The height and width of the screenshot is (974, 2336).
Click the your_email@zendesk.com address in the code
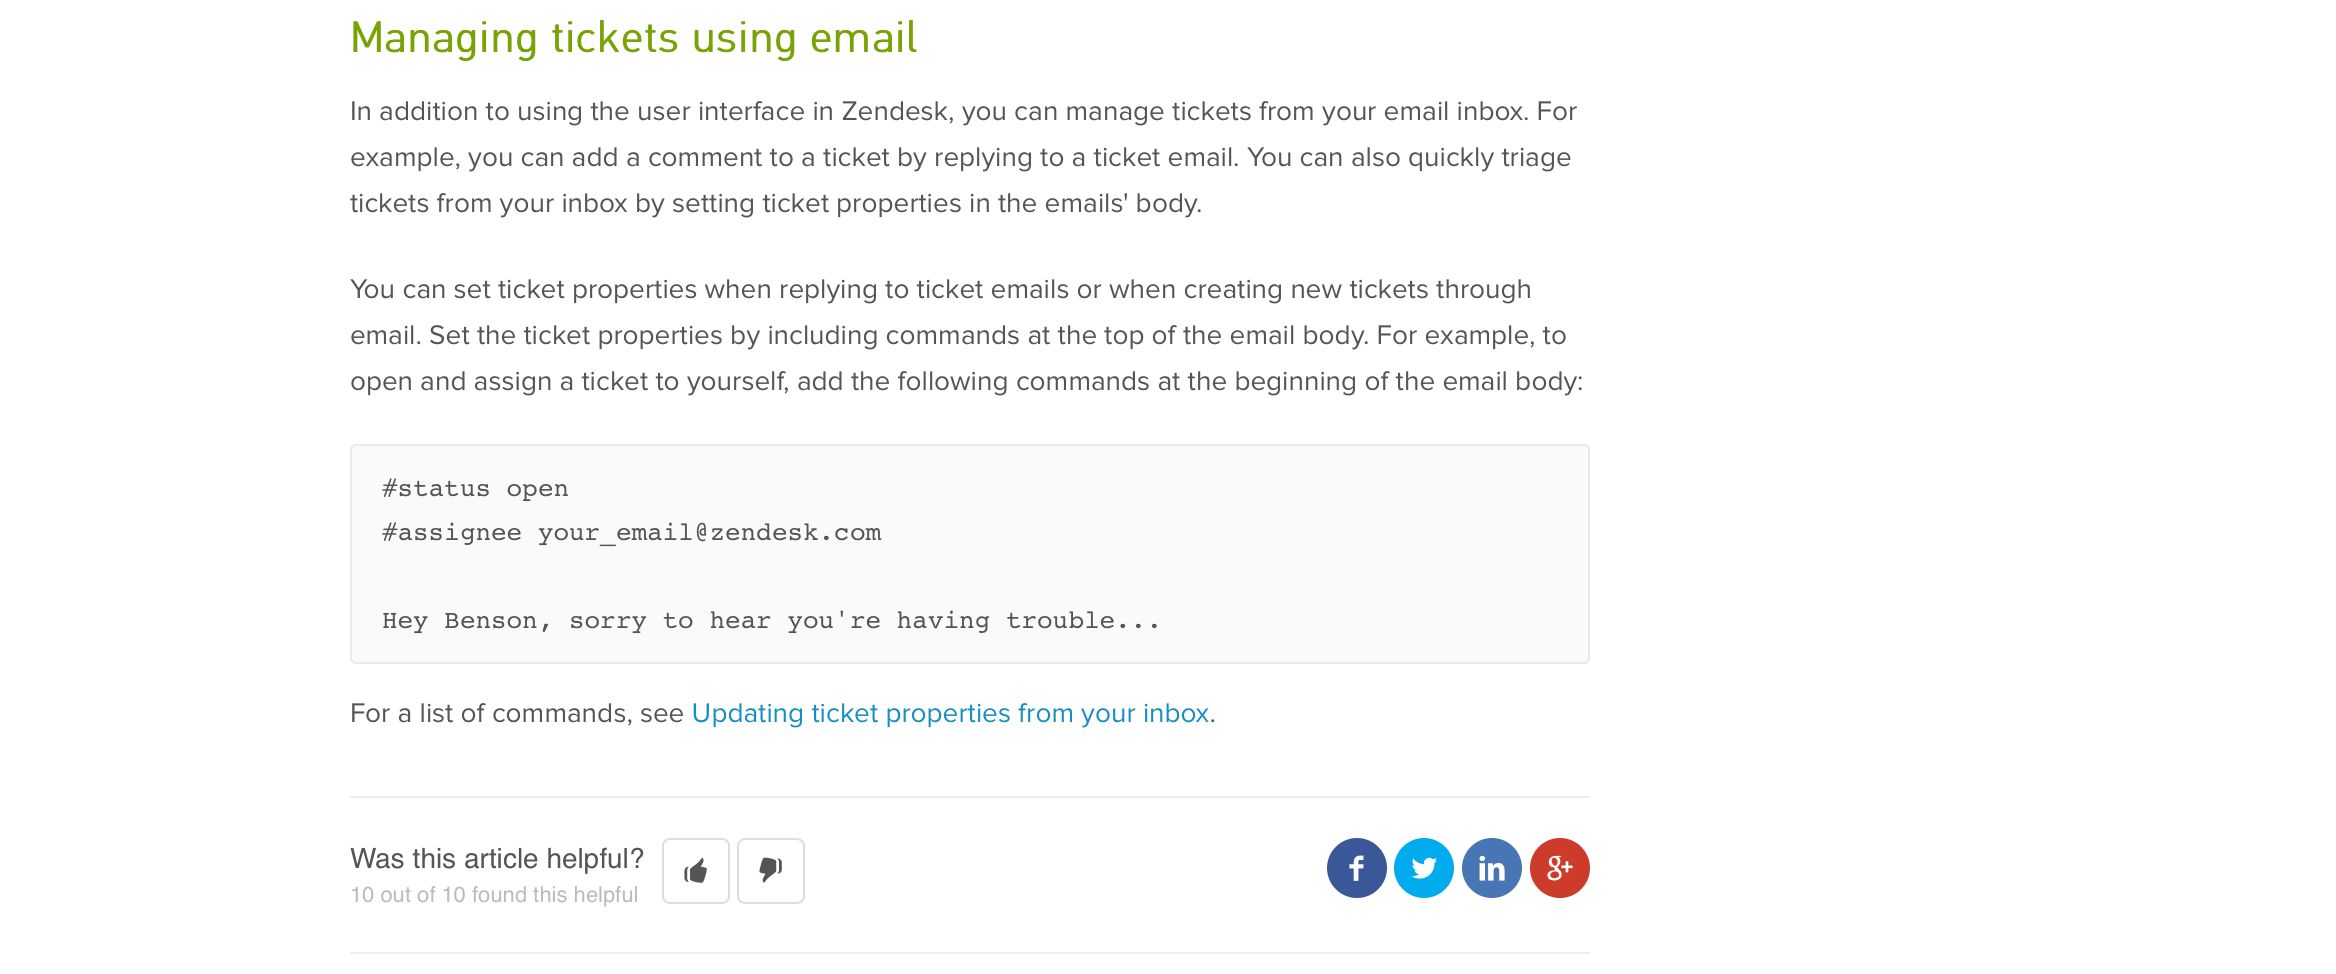pyautogui.click(x=709, y=533)
